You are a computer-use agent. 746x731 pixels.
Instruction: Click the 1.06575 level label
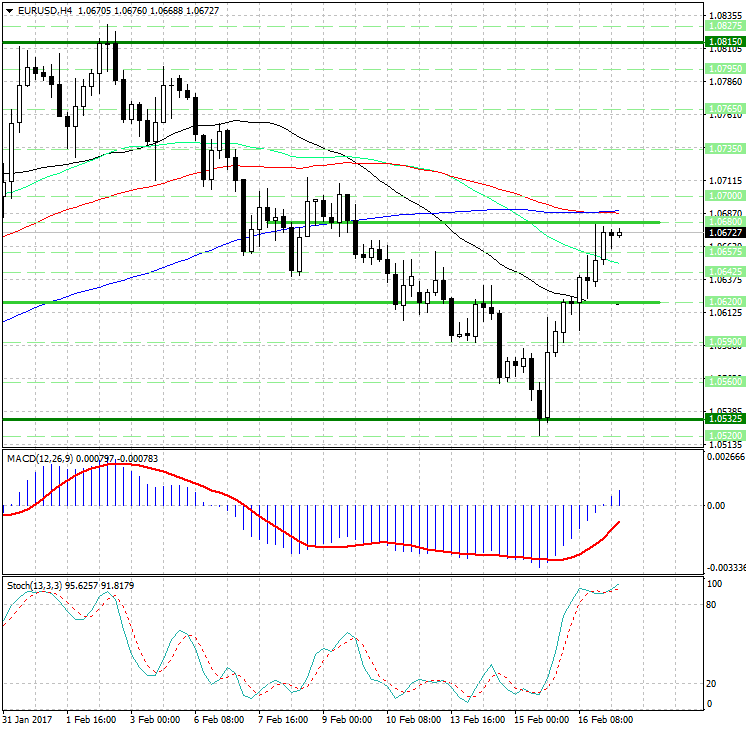tap(725, 251)
